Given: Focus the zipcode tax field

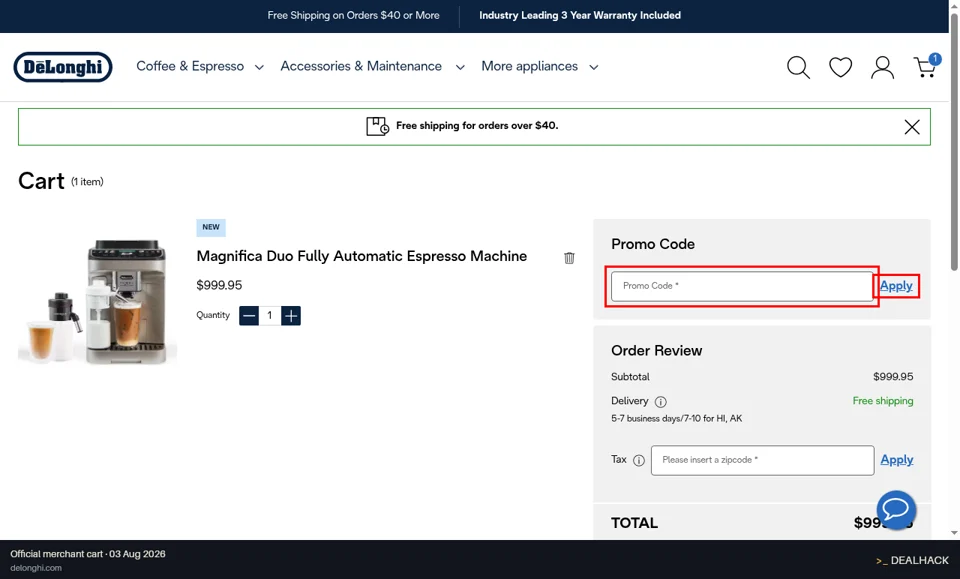Looking at the screenshot, I should (x=762, y=460).
